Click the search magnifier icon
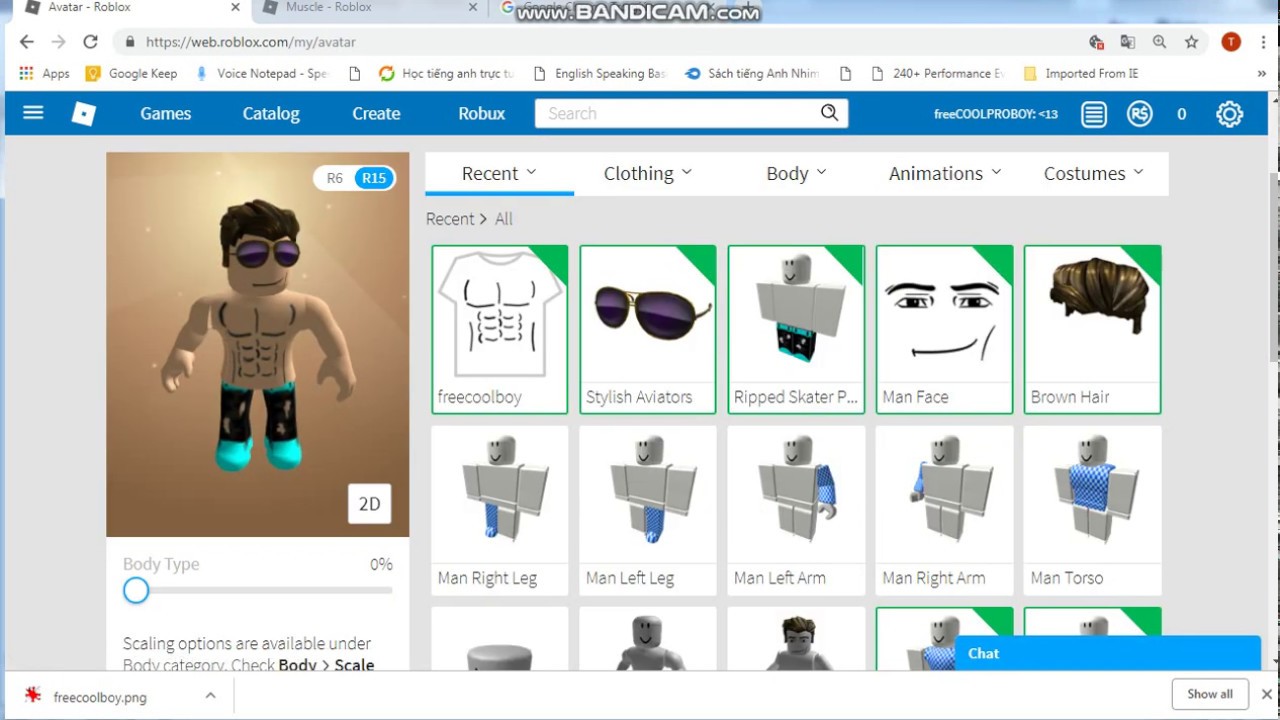 tap(829, 113)
